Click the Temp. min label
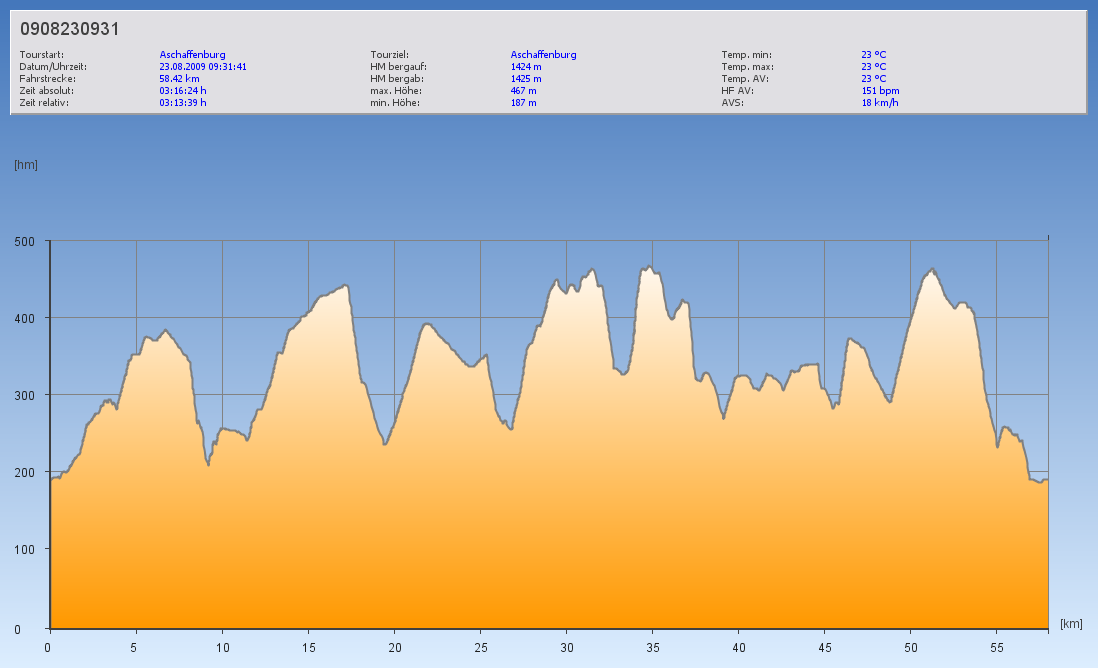Viewport: 1098px width, 668px height. pyautogui.click(x=746, y=55)
